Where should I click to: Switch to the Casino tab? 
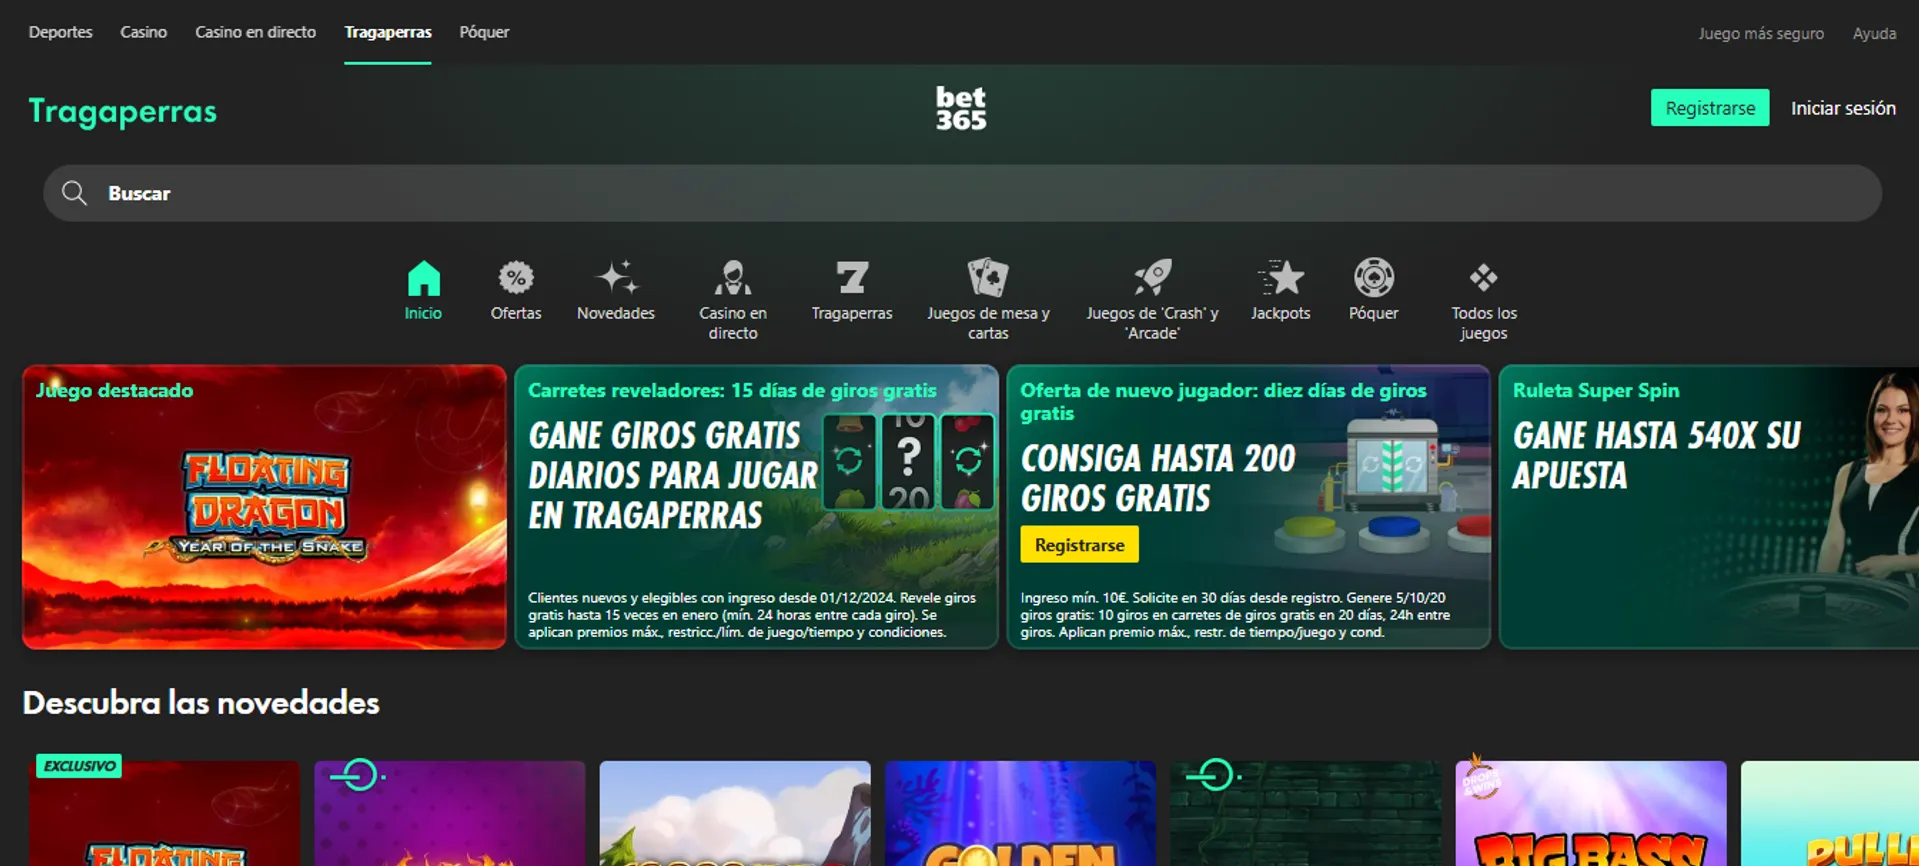tap(143, 32)
